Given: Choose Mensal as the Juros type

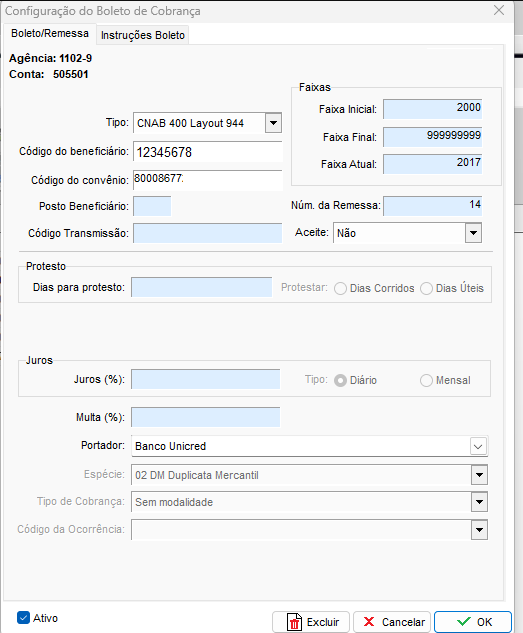Looking at the screenshot, I should click(x=427, y=380).
